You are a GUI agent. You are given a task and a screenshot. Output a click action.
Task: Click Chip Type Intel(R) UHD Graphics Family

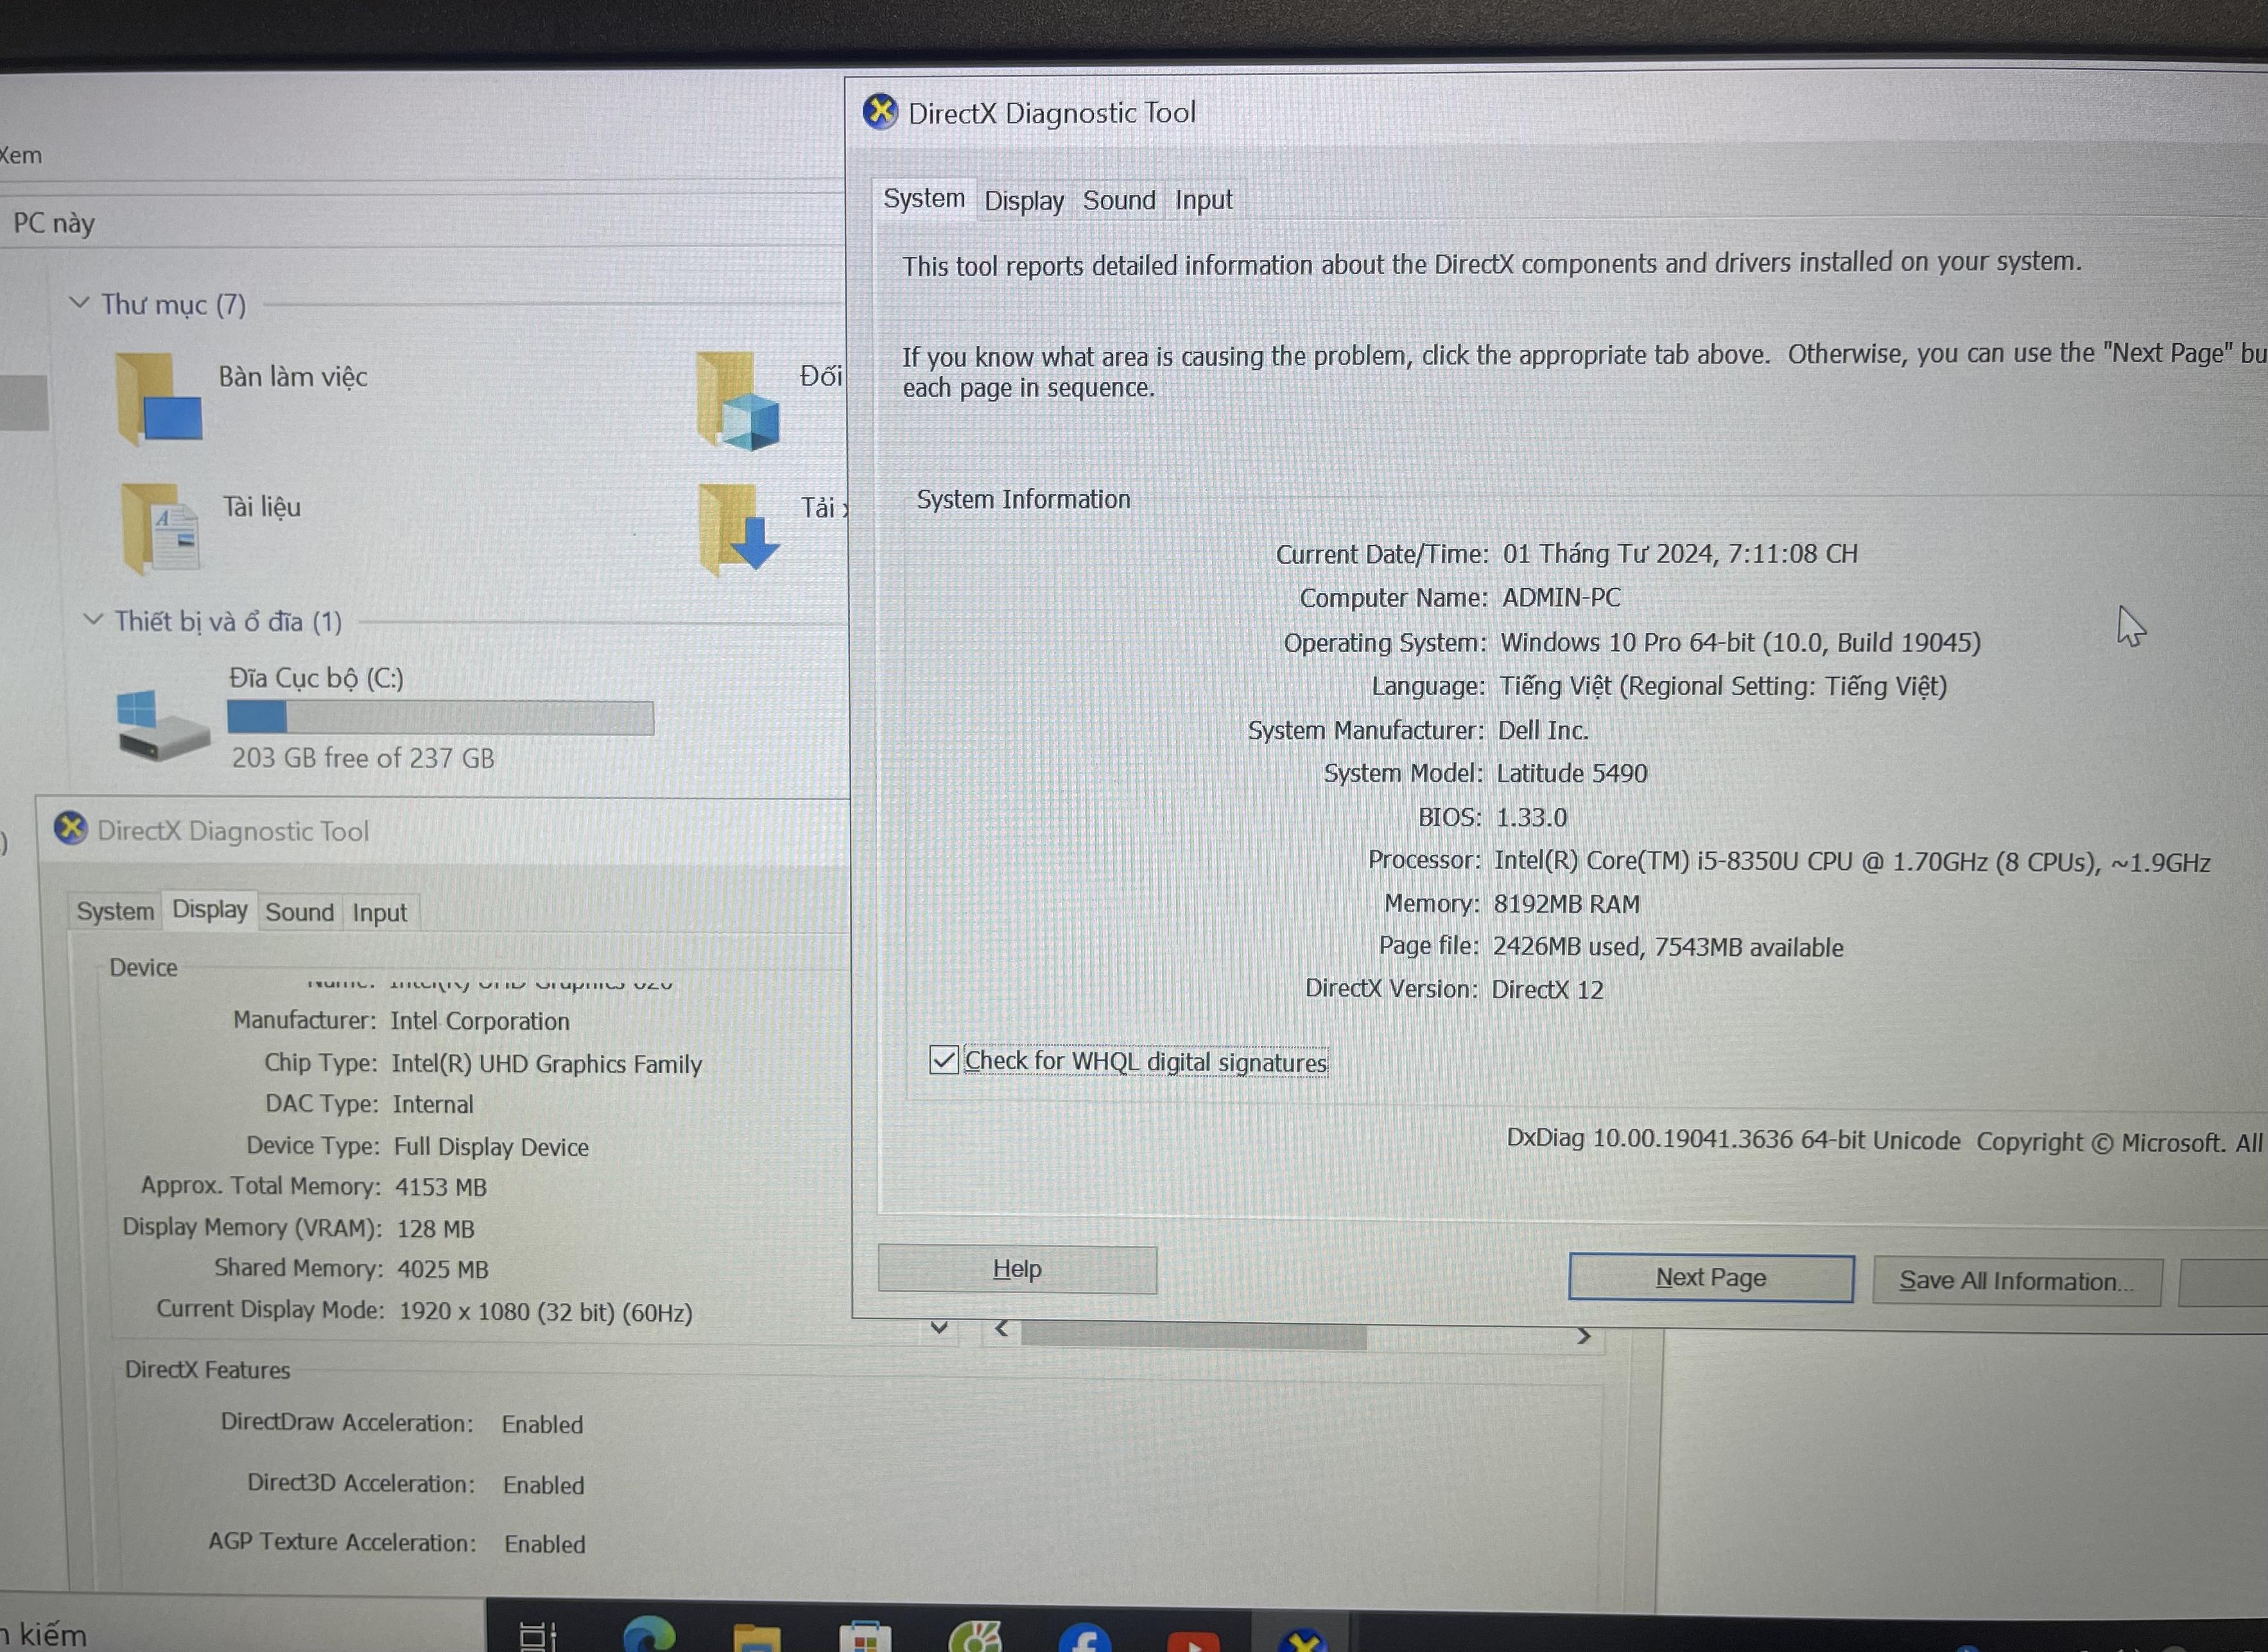click(547, 1063)
